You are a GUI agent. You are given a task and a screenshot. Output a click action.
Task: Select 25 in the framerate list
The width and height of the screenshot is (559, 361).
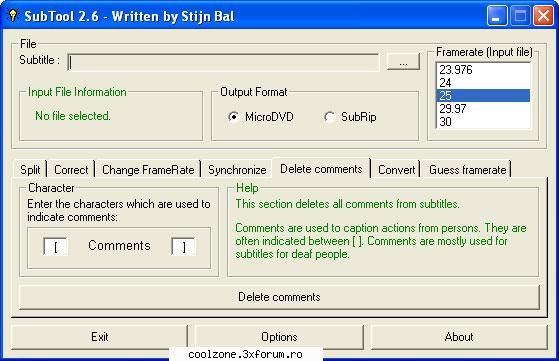click(483, 96)
